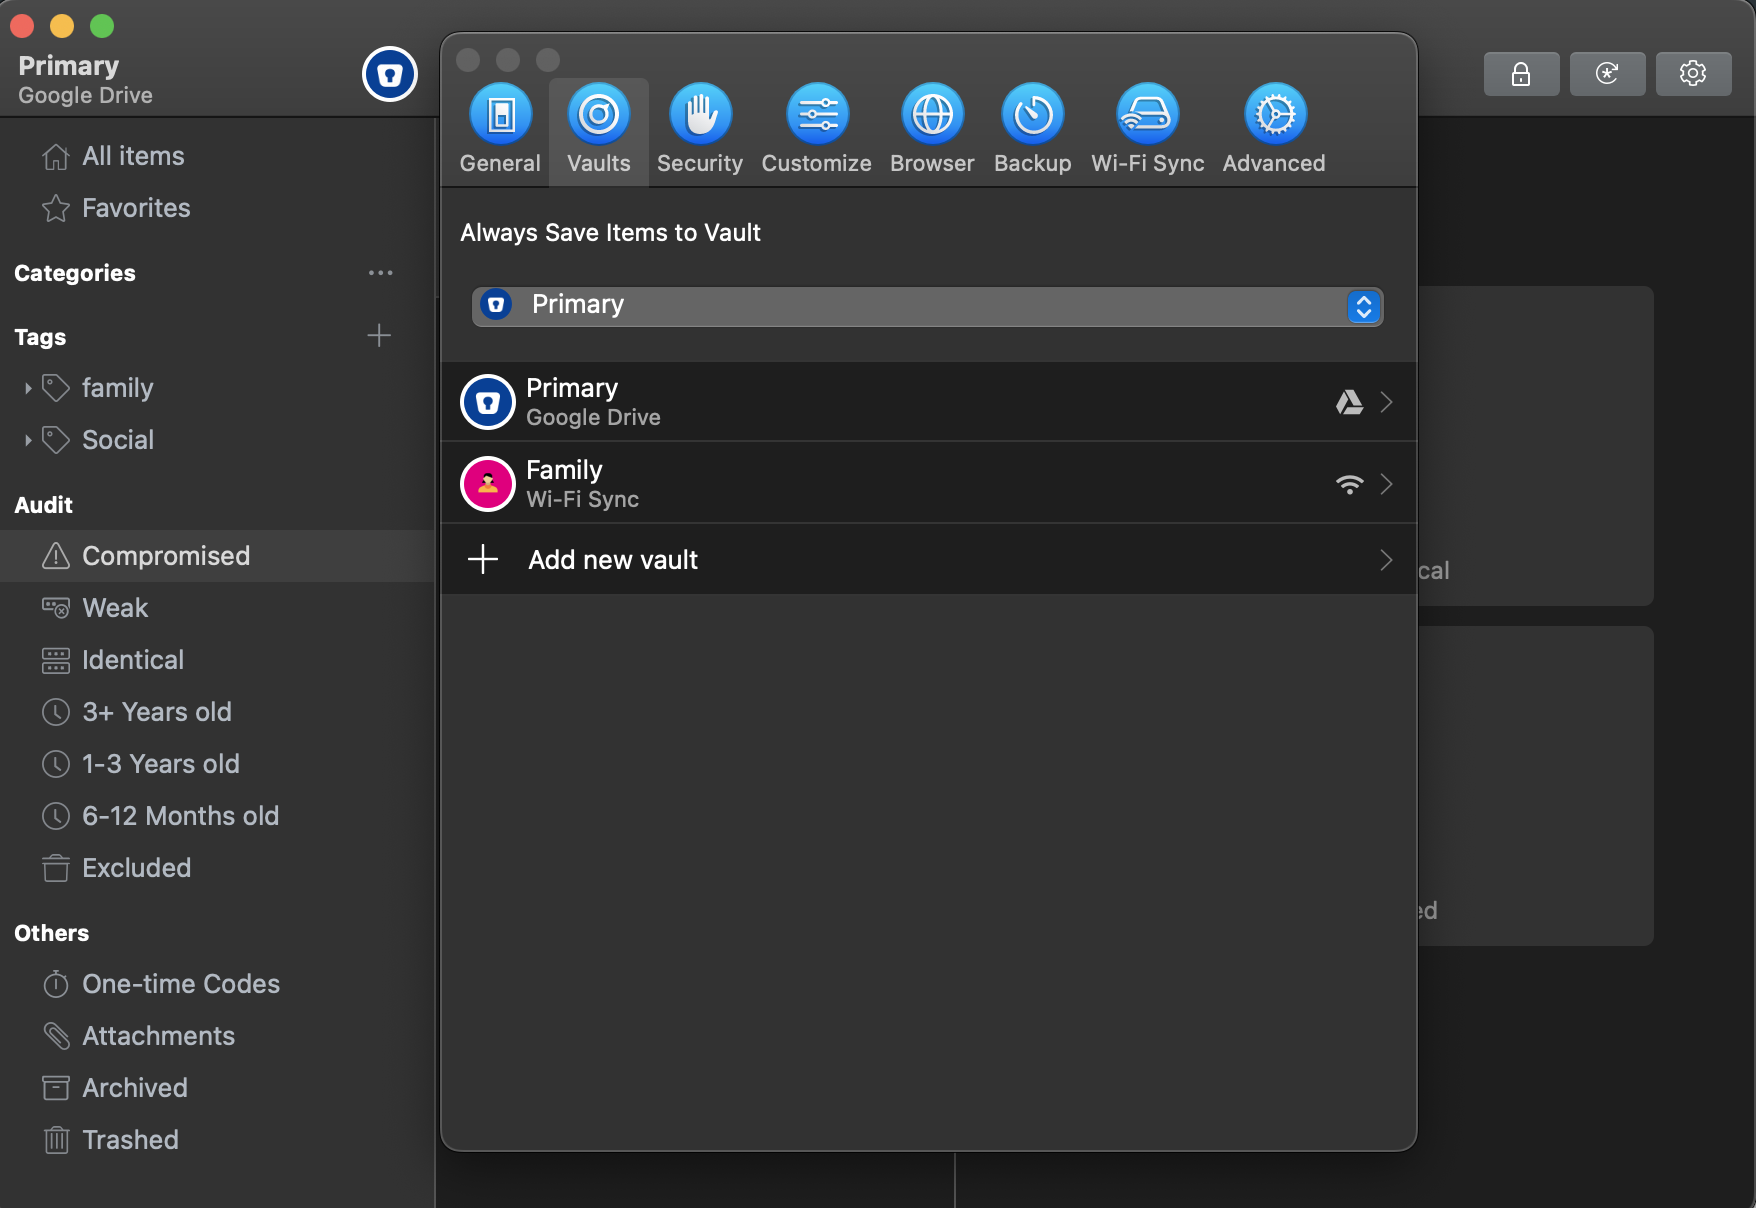Click the lock button in the main toolbar
Viewport: 1756px width, 1208px height.
[1521, 74]
